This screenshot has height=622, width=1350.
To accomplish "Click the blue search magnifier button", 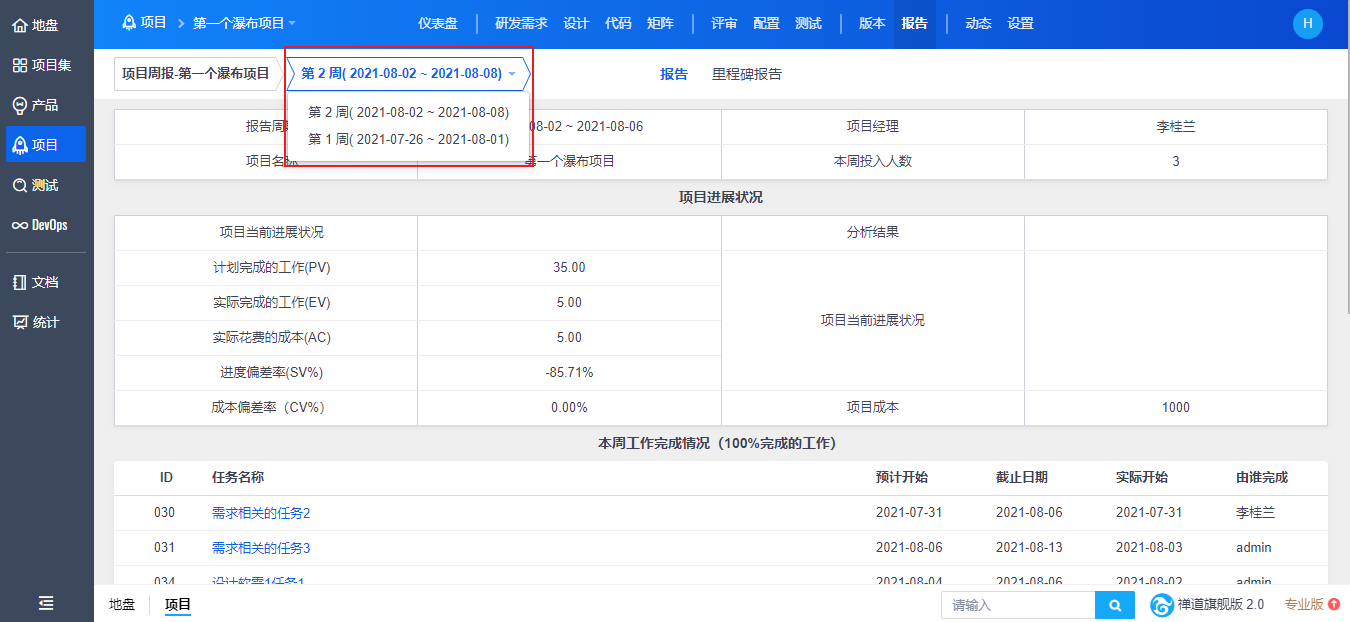I will 1115,605.
